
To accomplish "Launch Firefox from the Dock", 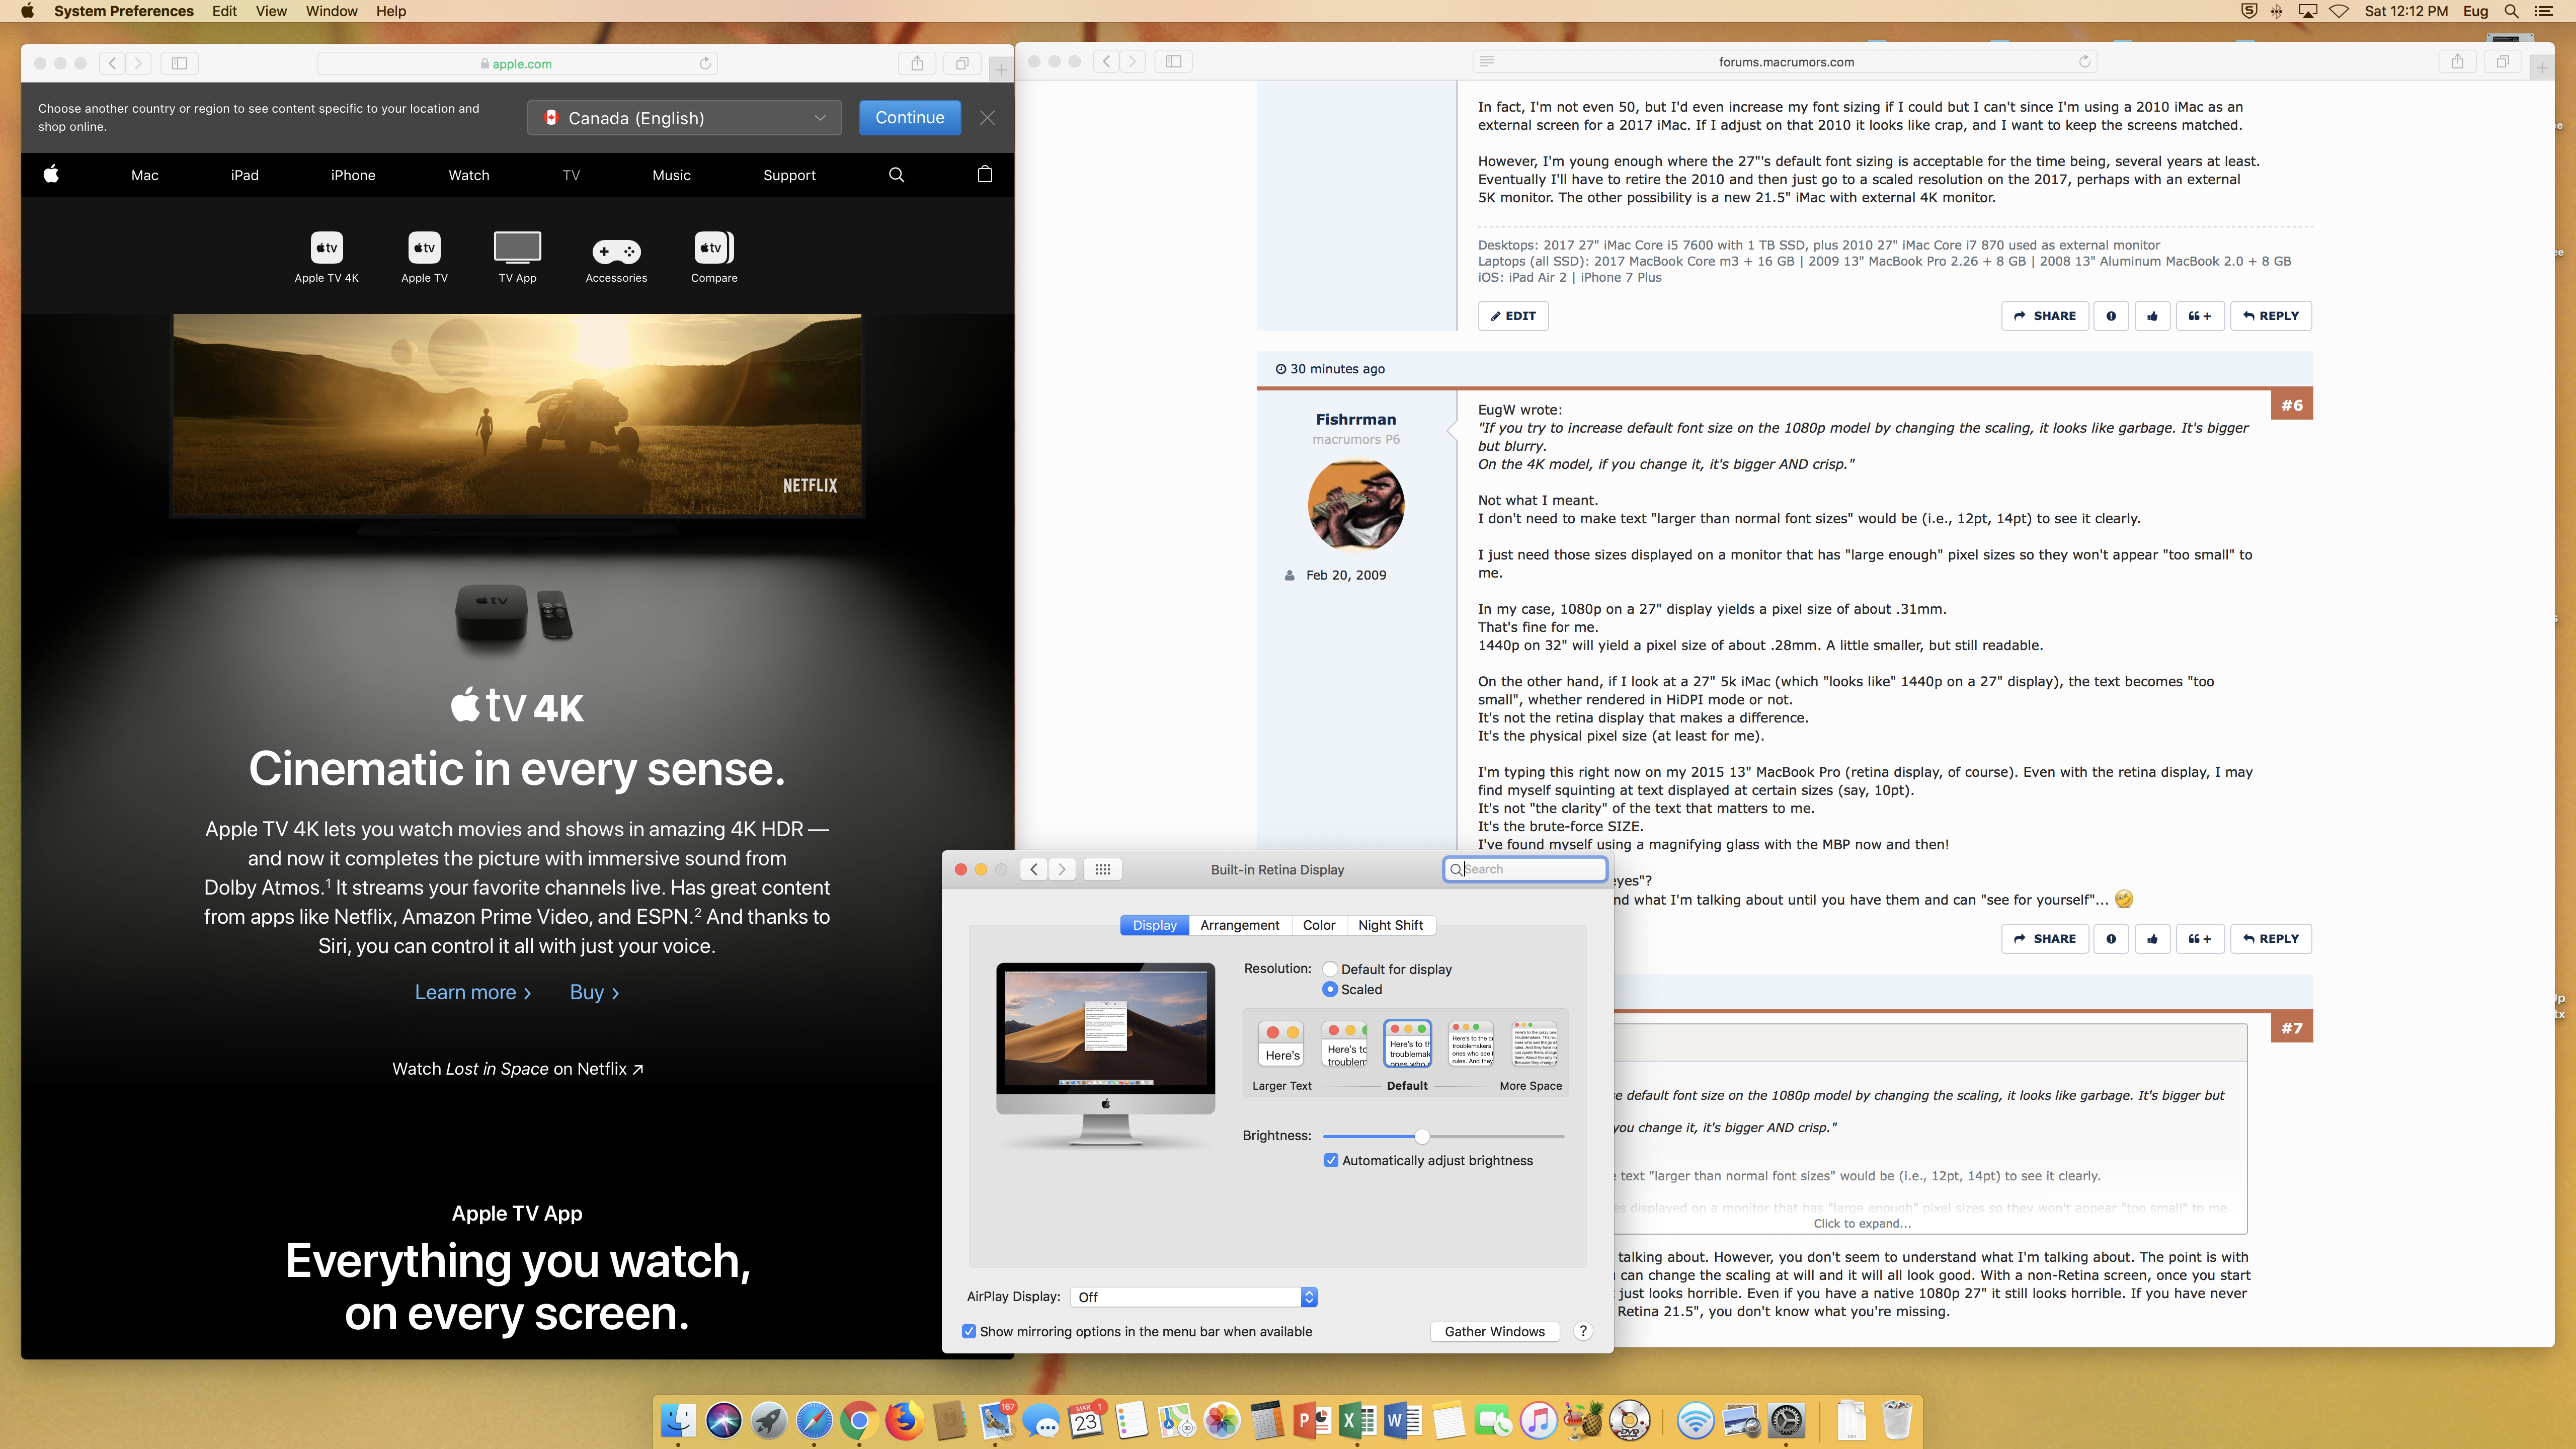I will (904, 1420).
